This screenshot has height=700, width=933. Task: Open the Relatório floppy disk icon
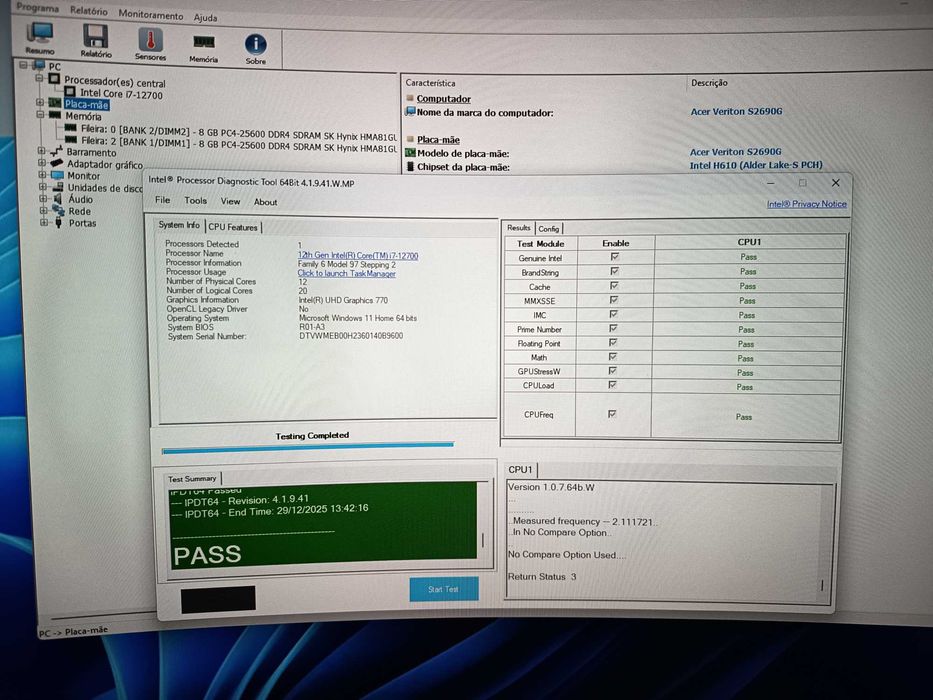pos(95,36)
